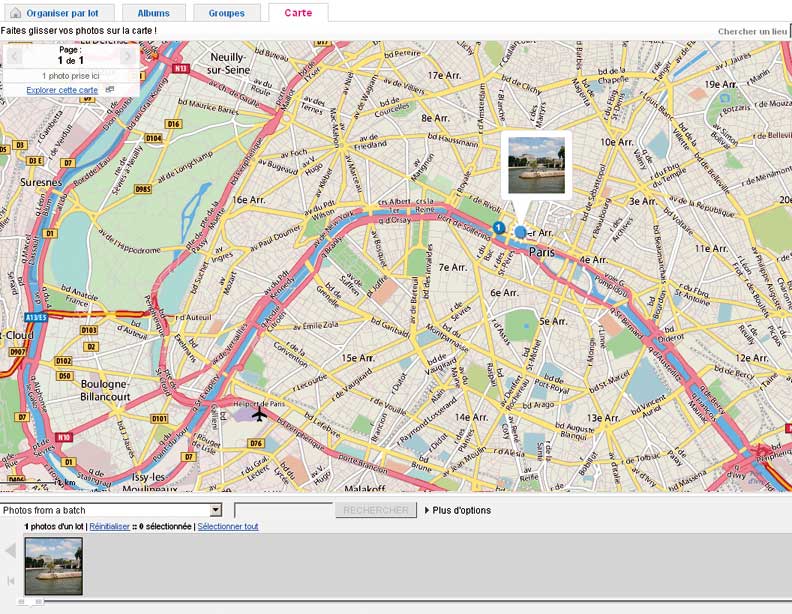Click the new-window icon beside Explorer cette carte

tap(110, 90)
